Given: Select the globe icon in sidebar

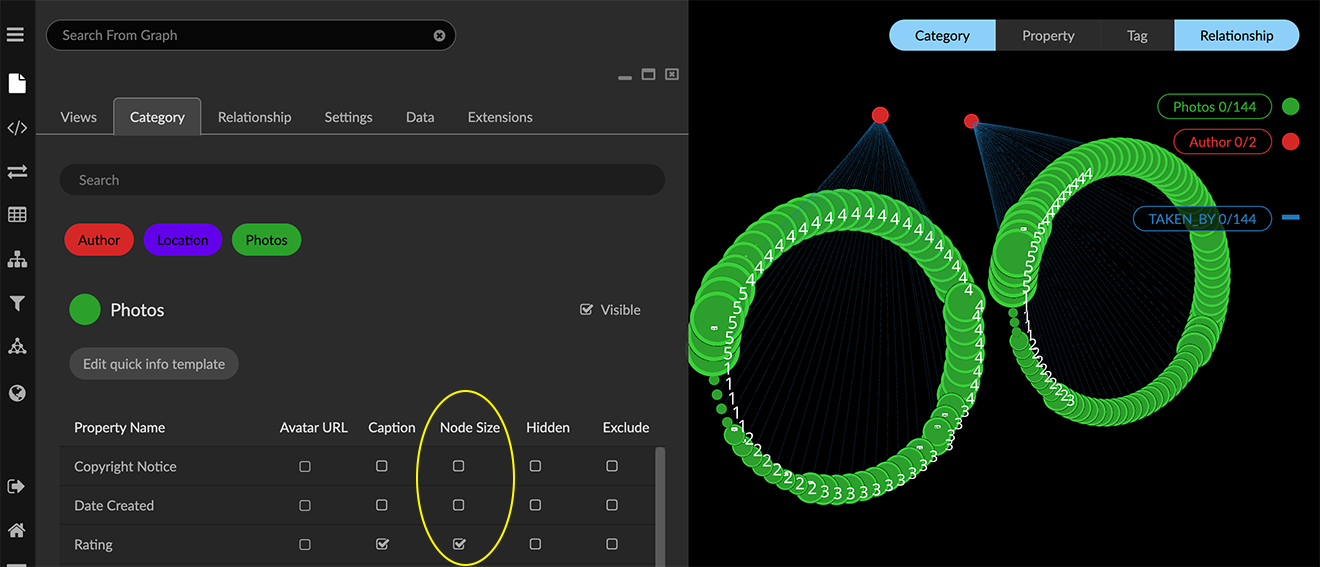Looking at the screenshot, I should (17, 393).
